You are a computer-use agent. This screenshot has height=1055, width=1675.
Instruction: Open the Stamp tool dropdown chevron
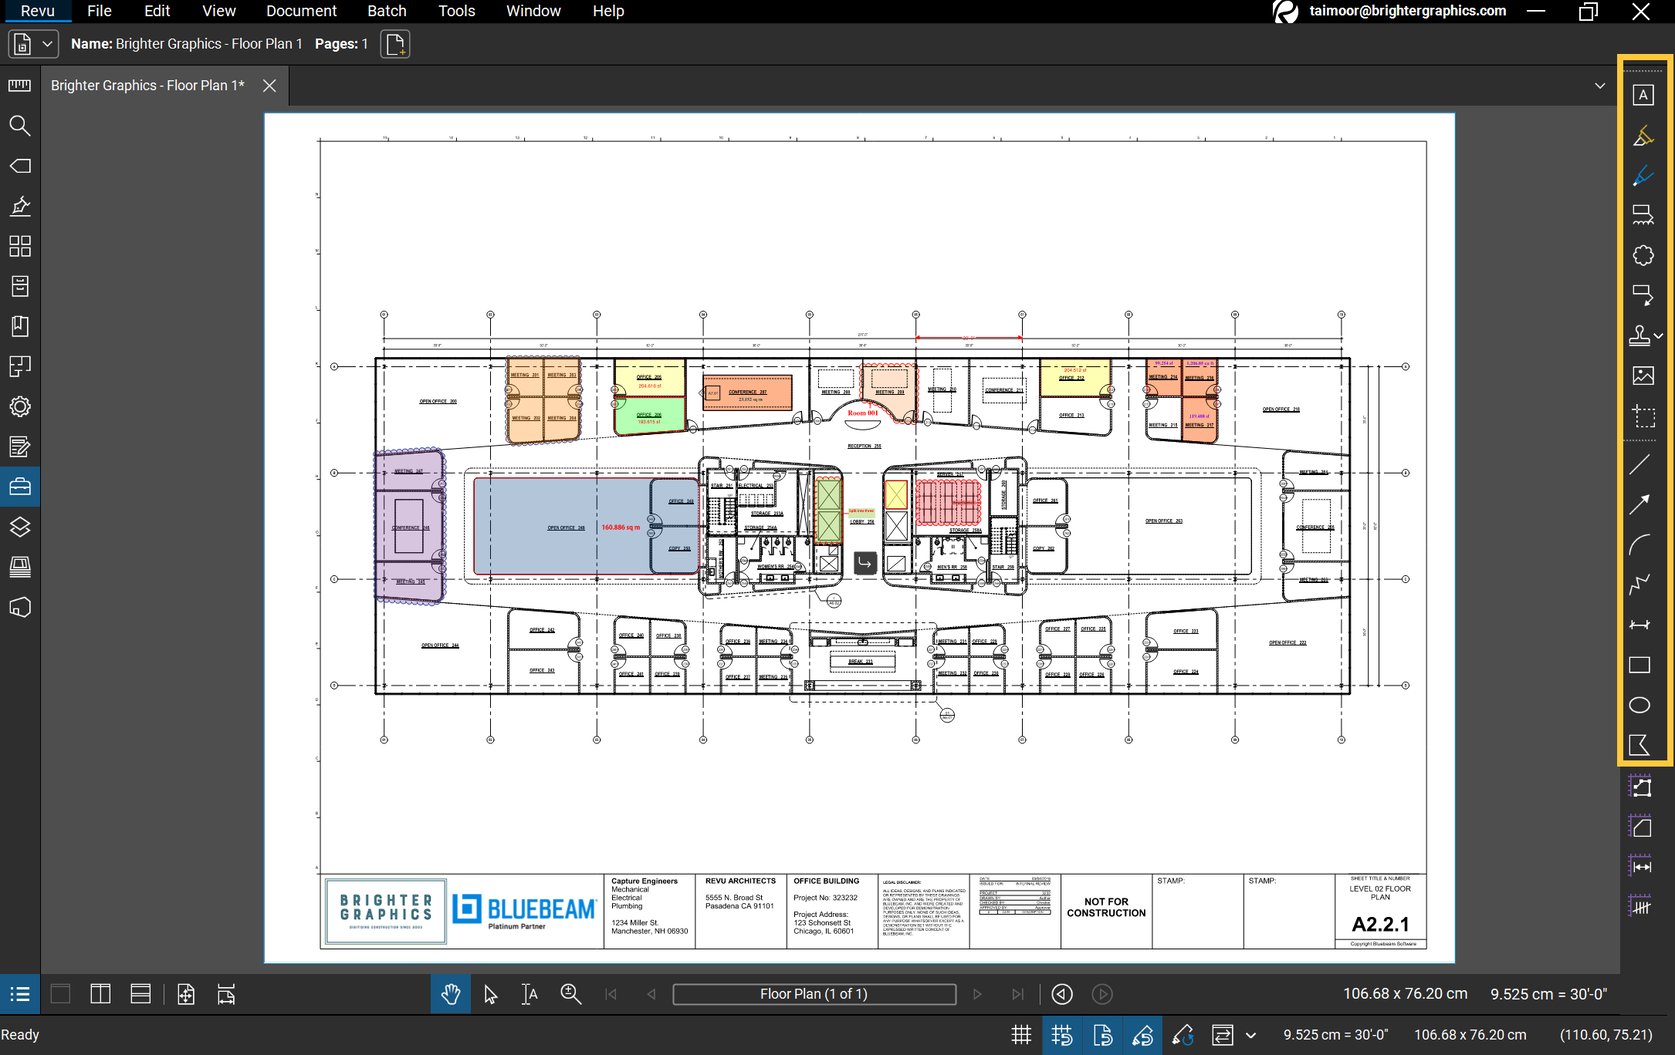(x=1657, y=335)
